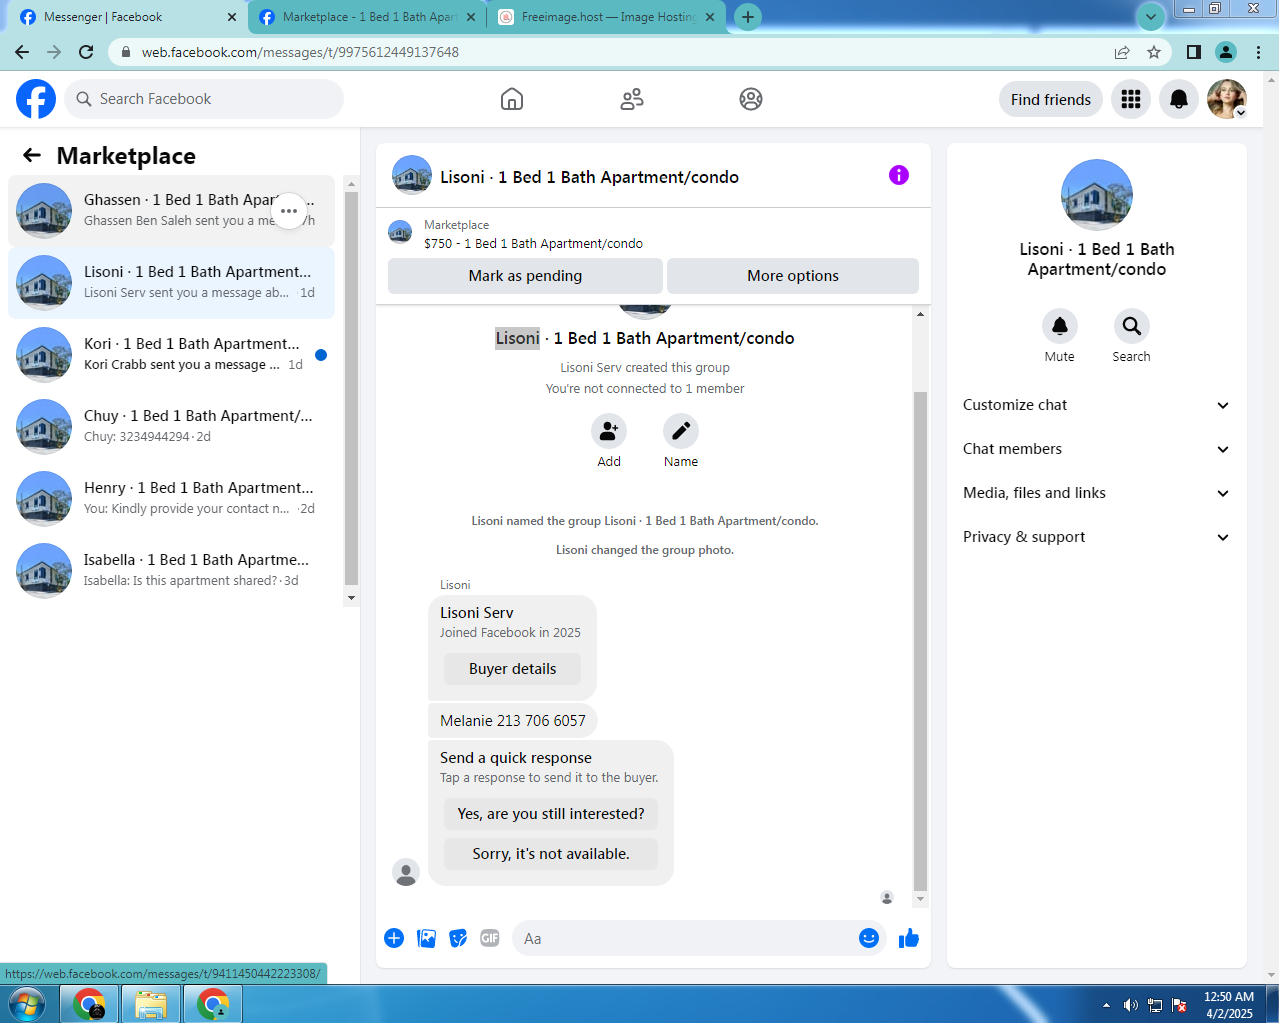This screenshot has width=1279, height=1023.
Task: Choose a GIF using the GIF icon
Action: 490,938
